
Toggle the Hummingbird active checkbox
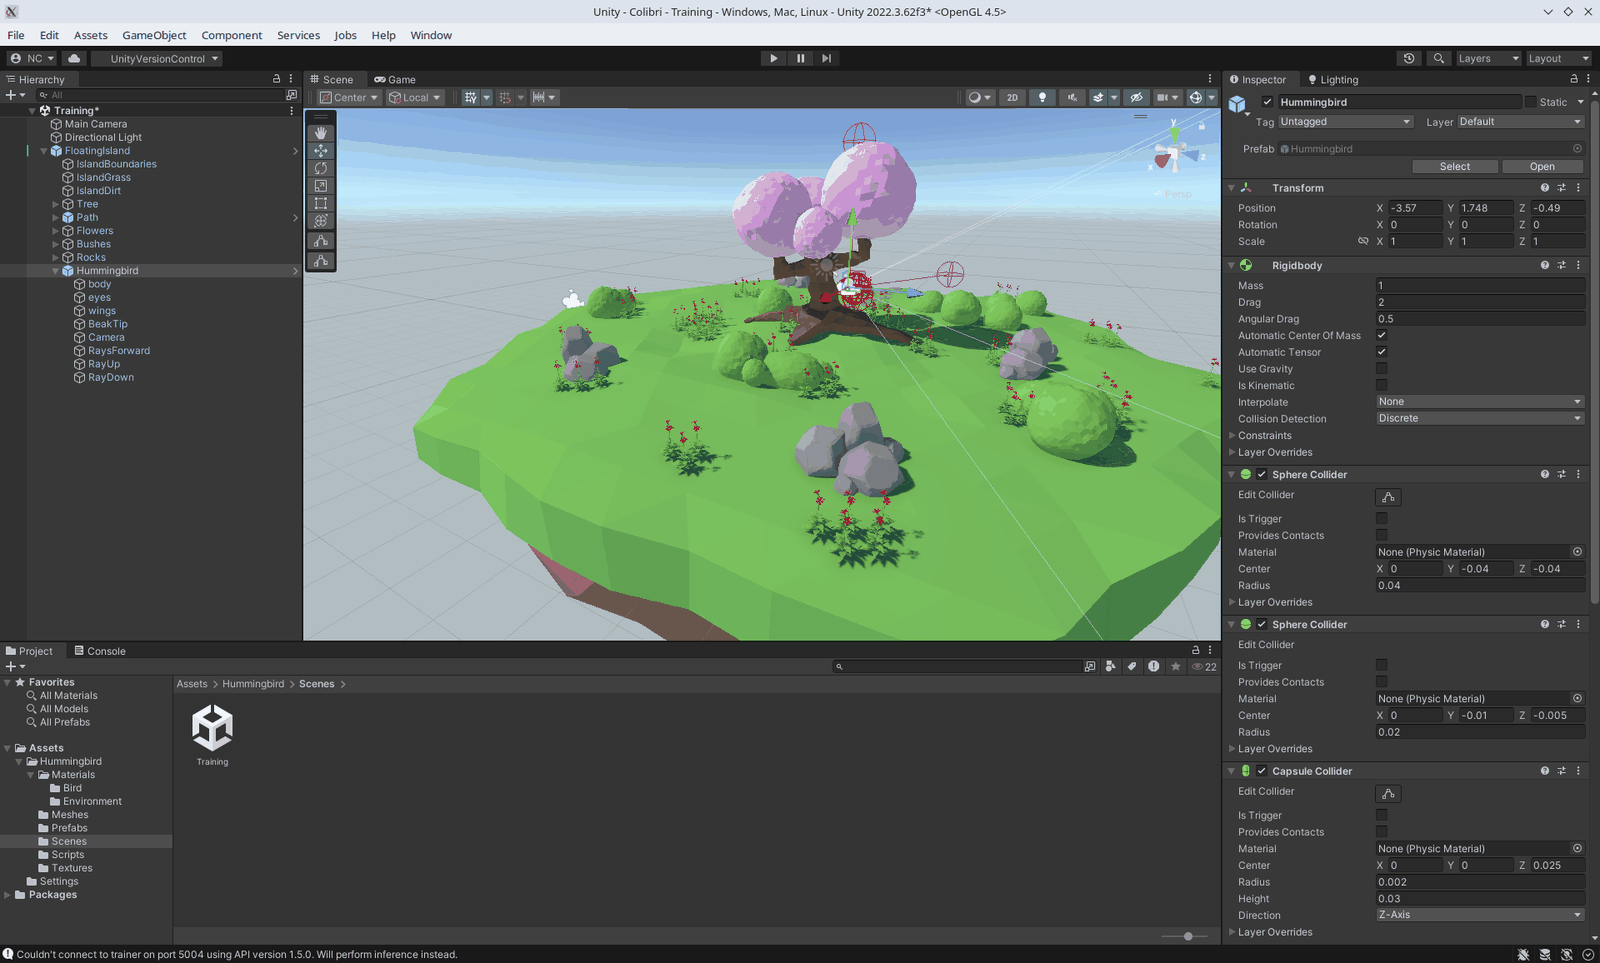tap(1267, 102)
